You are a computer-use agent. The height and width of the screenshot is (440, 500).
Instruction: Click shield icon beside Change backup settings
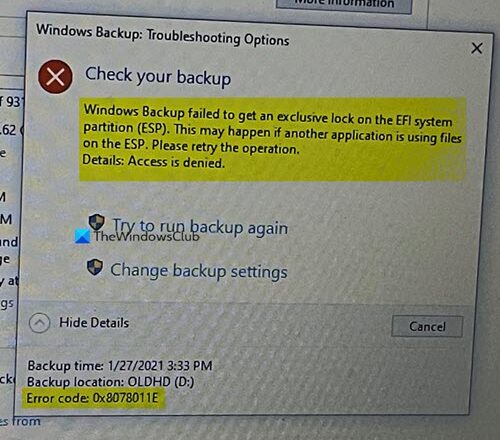[x=95, y=267]
